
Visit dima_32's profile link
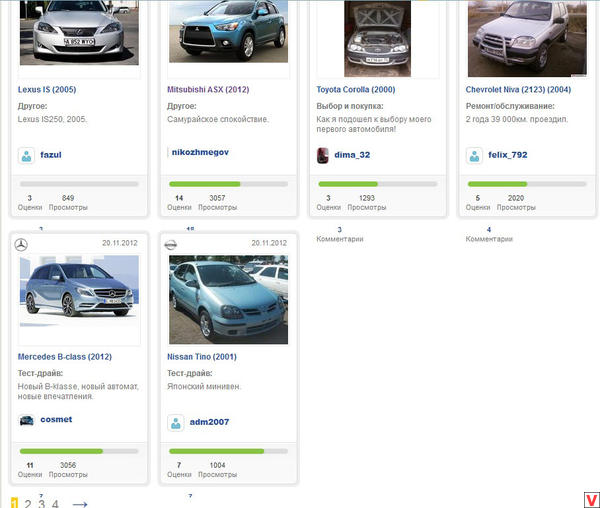coord(352,155)
